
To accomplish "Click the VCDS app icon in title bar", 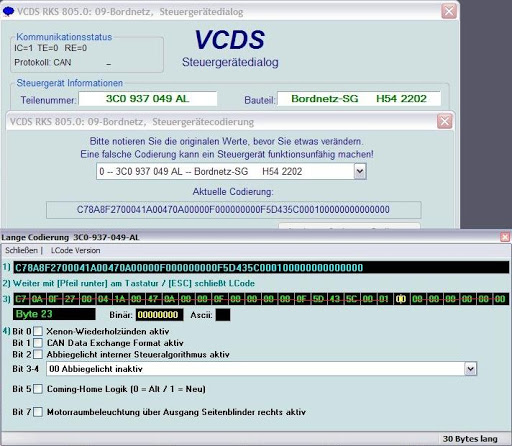I will pyautogui.click(x=8, y=12).
